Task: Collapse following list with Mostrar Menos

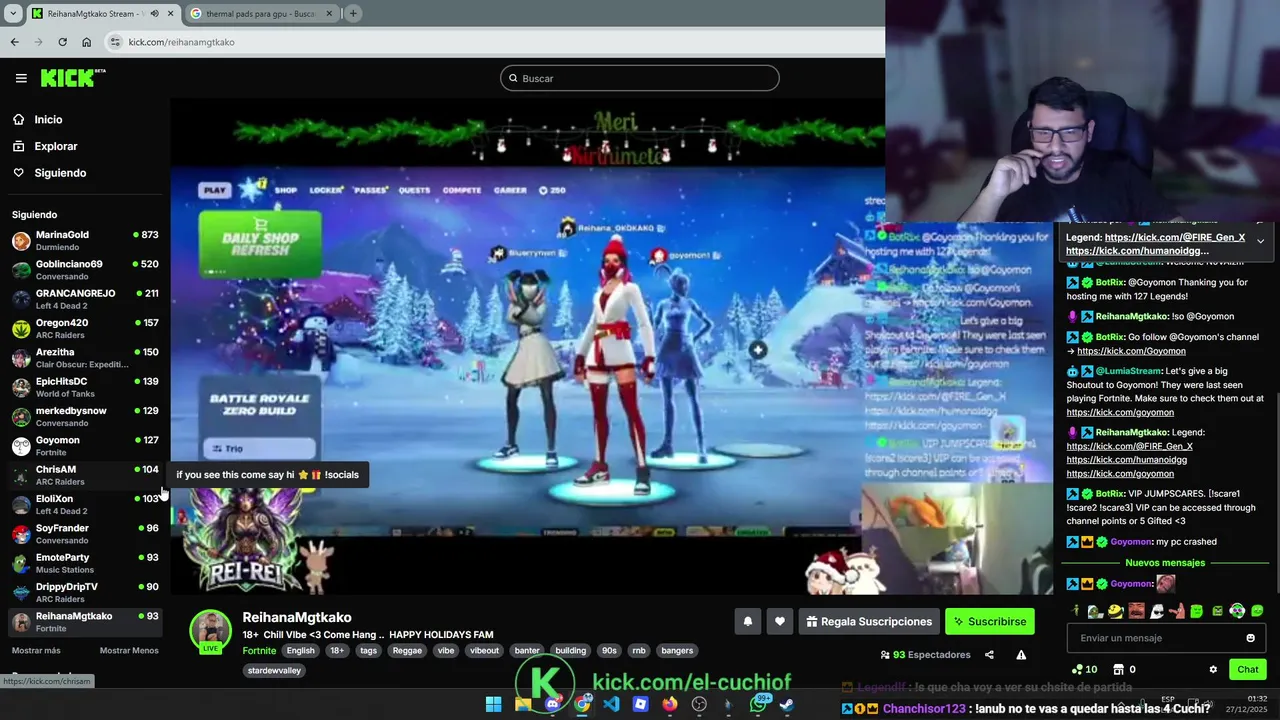Action: [x=129, y=650]
